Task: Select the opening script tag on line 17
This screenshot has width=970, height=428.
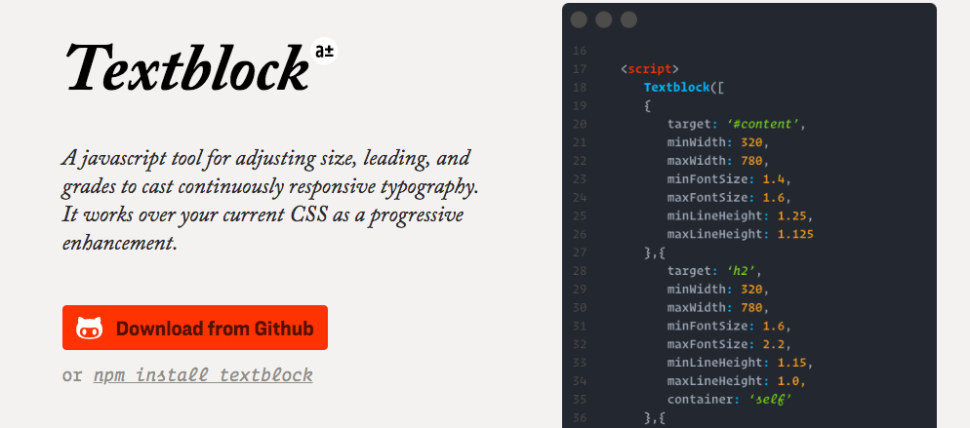Action: [x=649, y=69]
